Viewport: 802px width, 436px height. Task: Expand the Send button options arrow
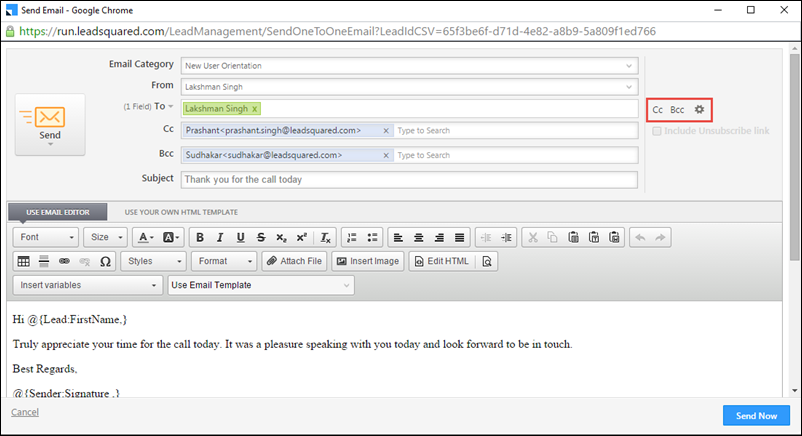click(x=50, y=145)
